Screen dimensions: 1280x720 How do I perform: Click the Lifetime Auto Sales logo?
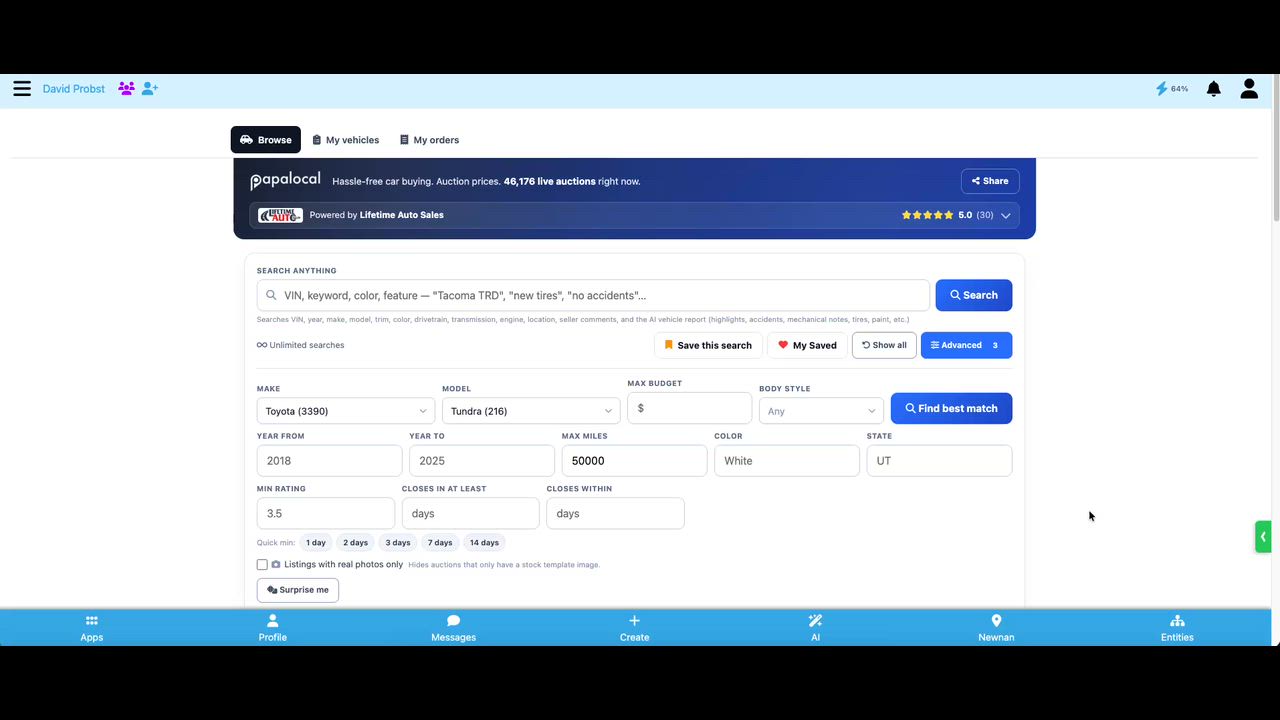[280, 215]
